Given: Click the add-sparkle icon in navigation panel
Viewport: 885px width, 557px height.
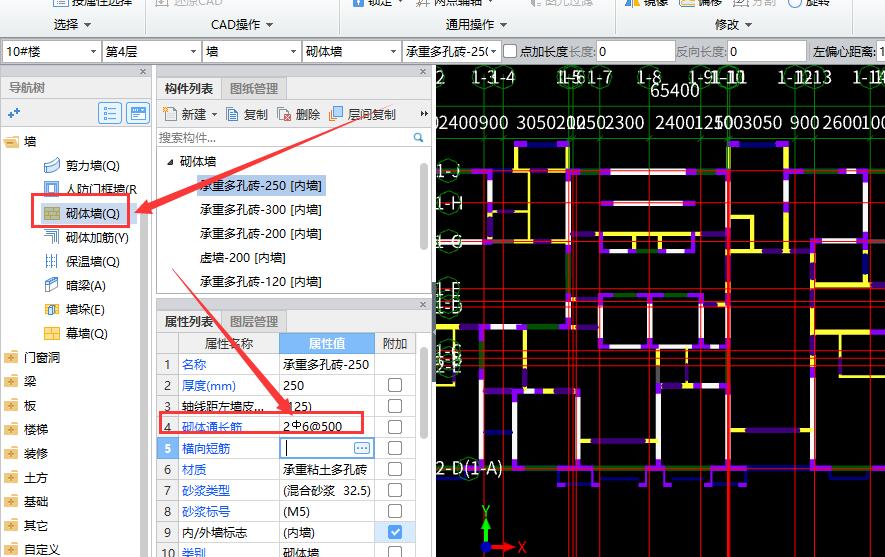Looking at the screenshot, I should 14,113.
